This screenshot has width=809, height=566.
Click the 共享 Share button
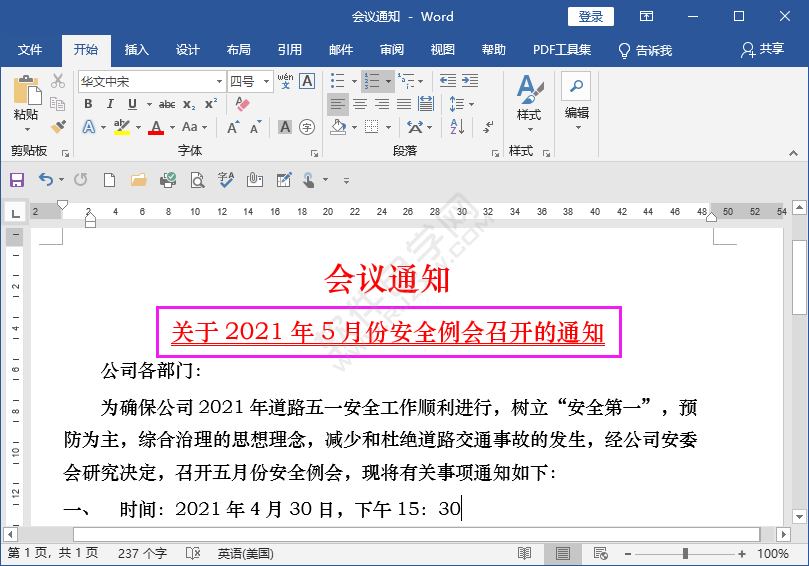[762, 50]
